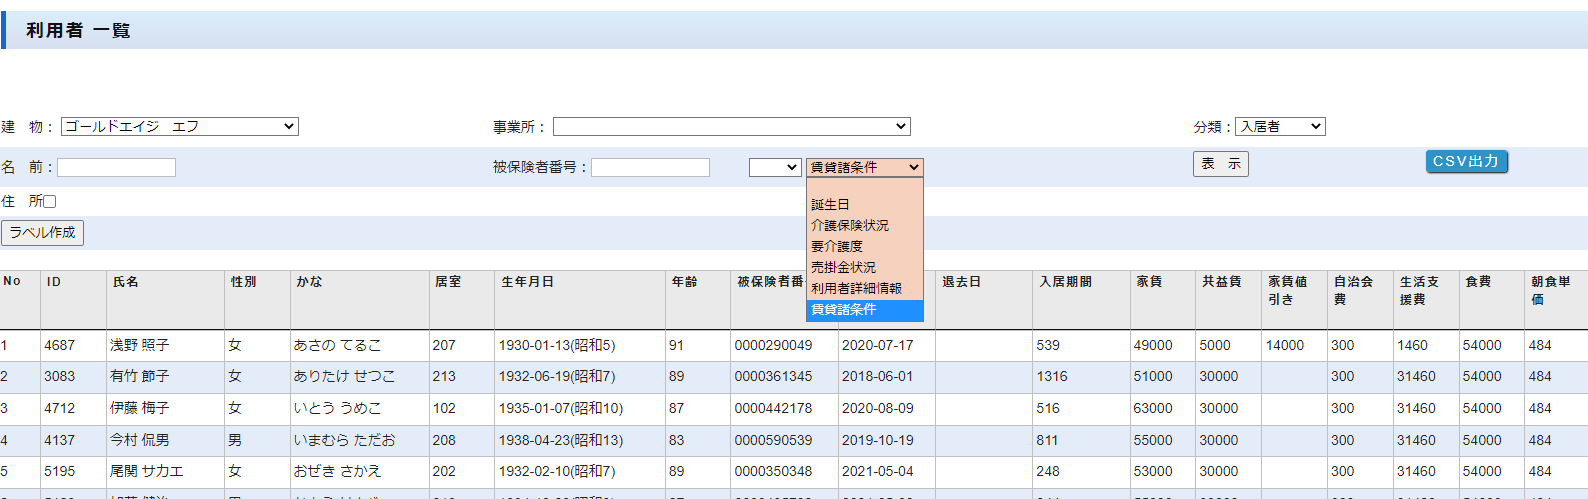Choose 介護保険状況 in the open list

[x=849, y=226]
